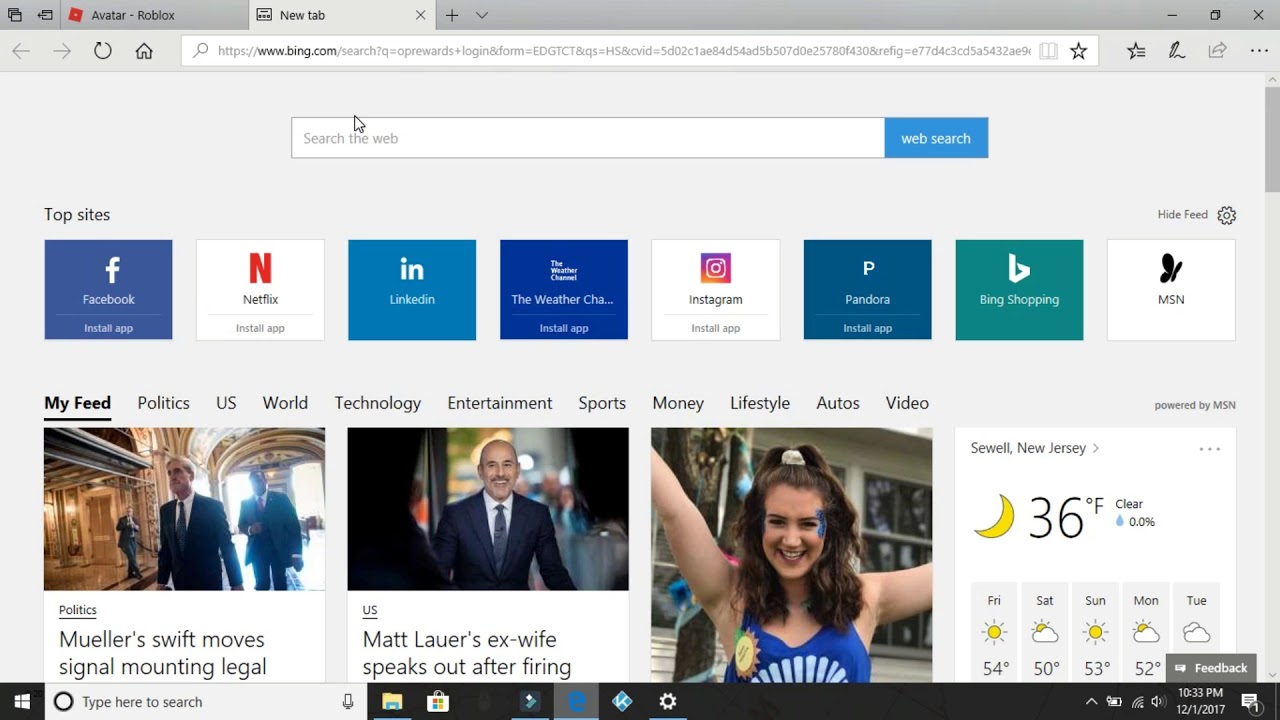Open the Hub favorites list icon

1136,51
